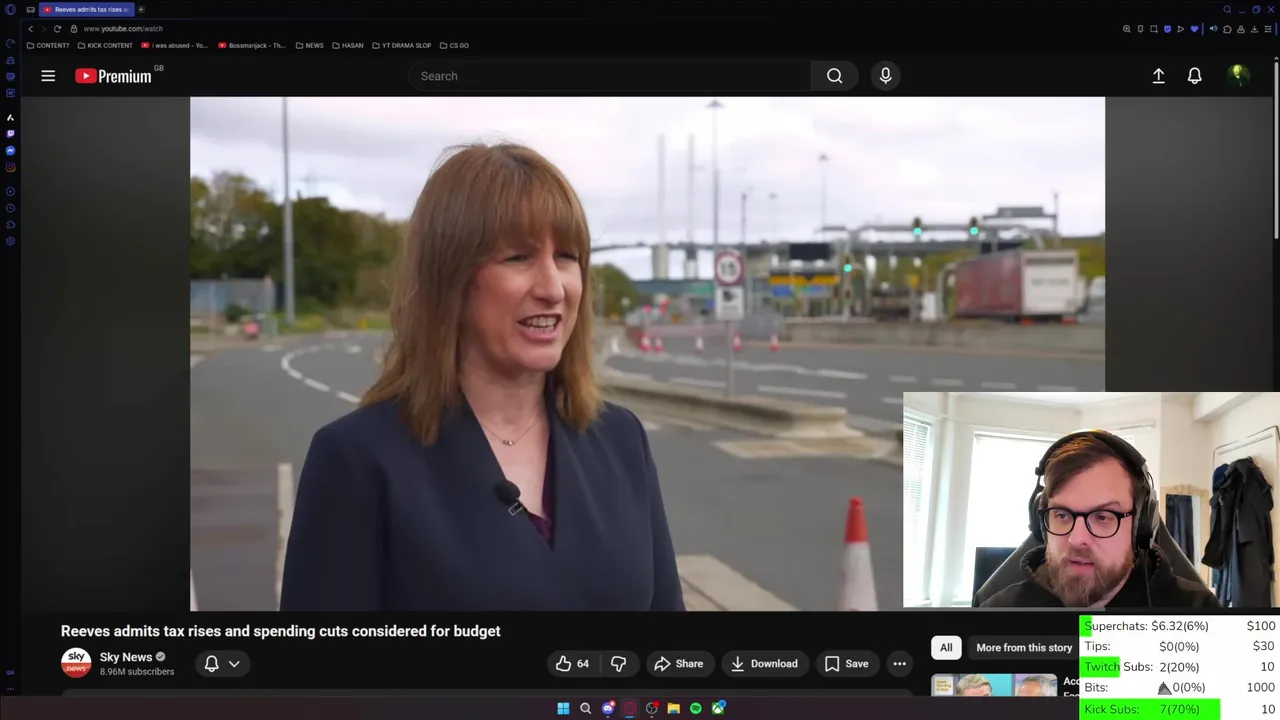Open the browser extensions cube icon
1280x720 pixels.
coord(1227,29)
